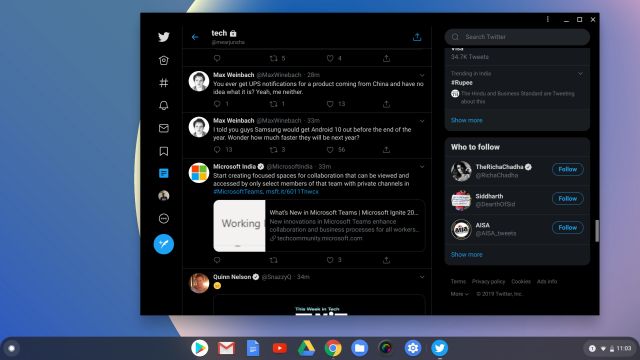This screenshot has height=360, width=640.
Task: Open profile avatar in sidebar
Action: (164, 196)
